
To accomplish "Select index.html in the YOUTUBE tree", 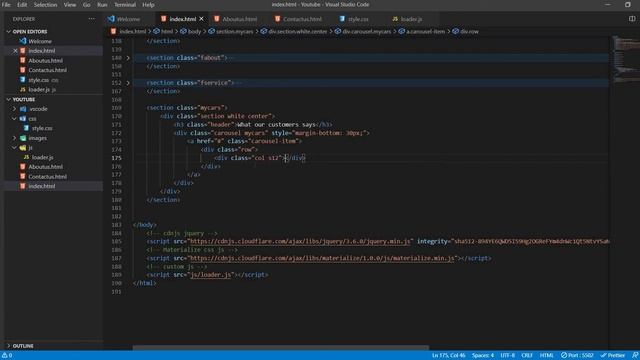I will [42, 186].
